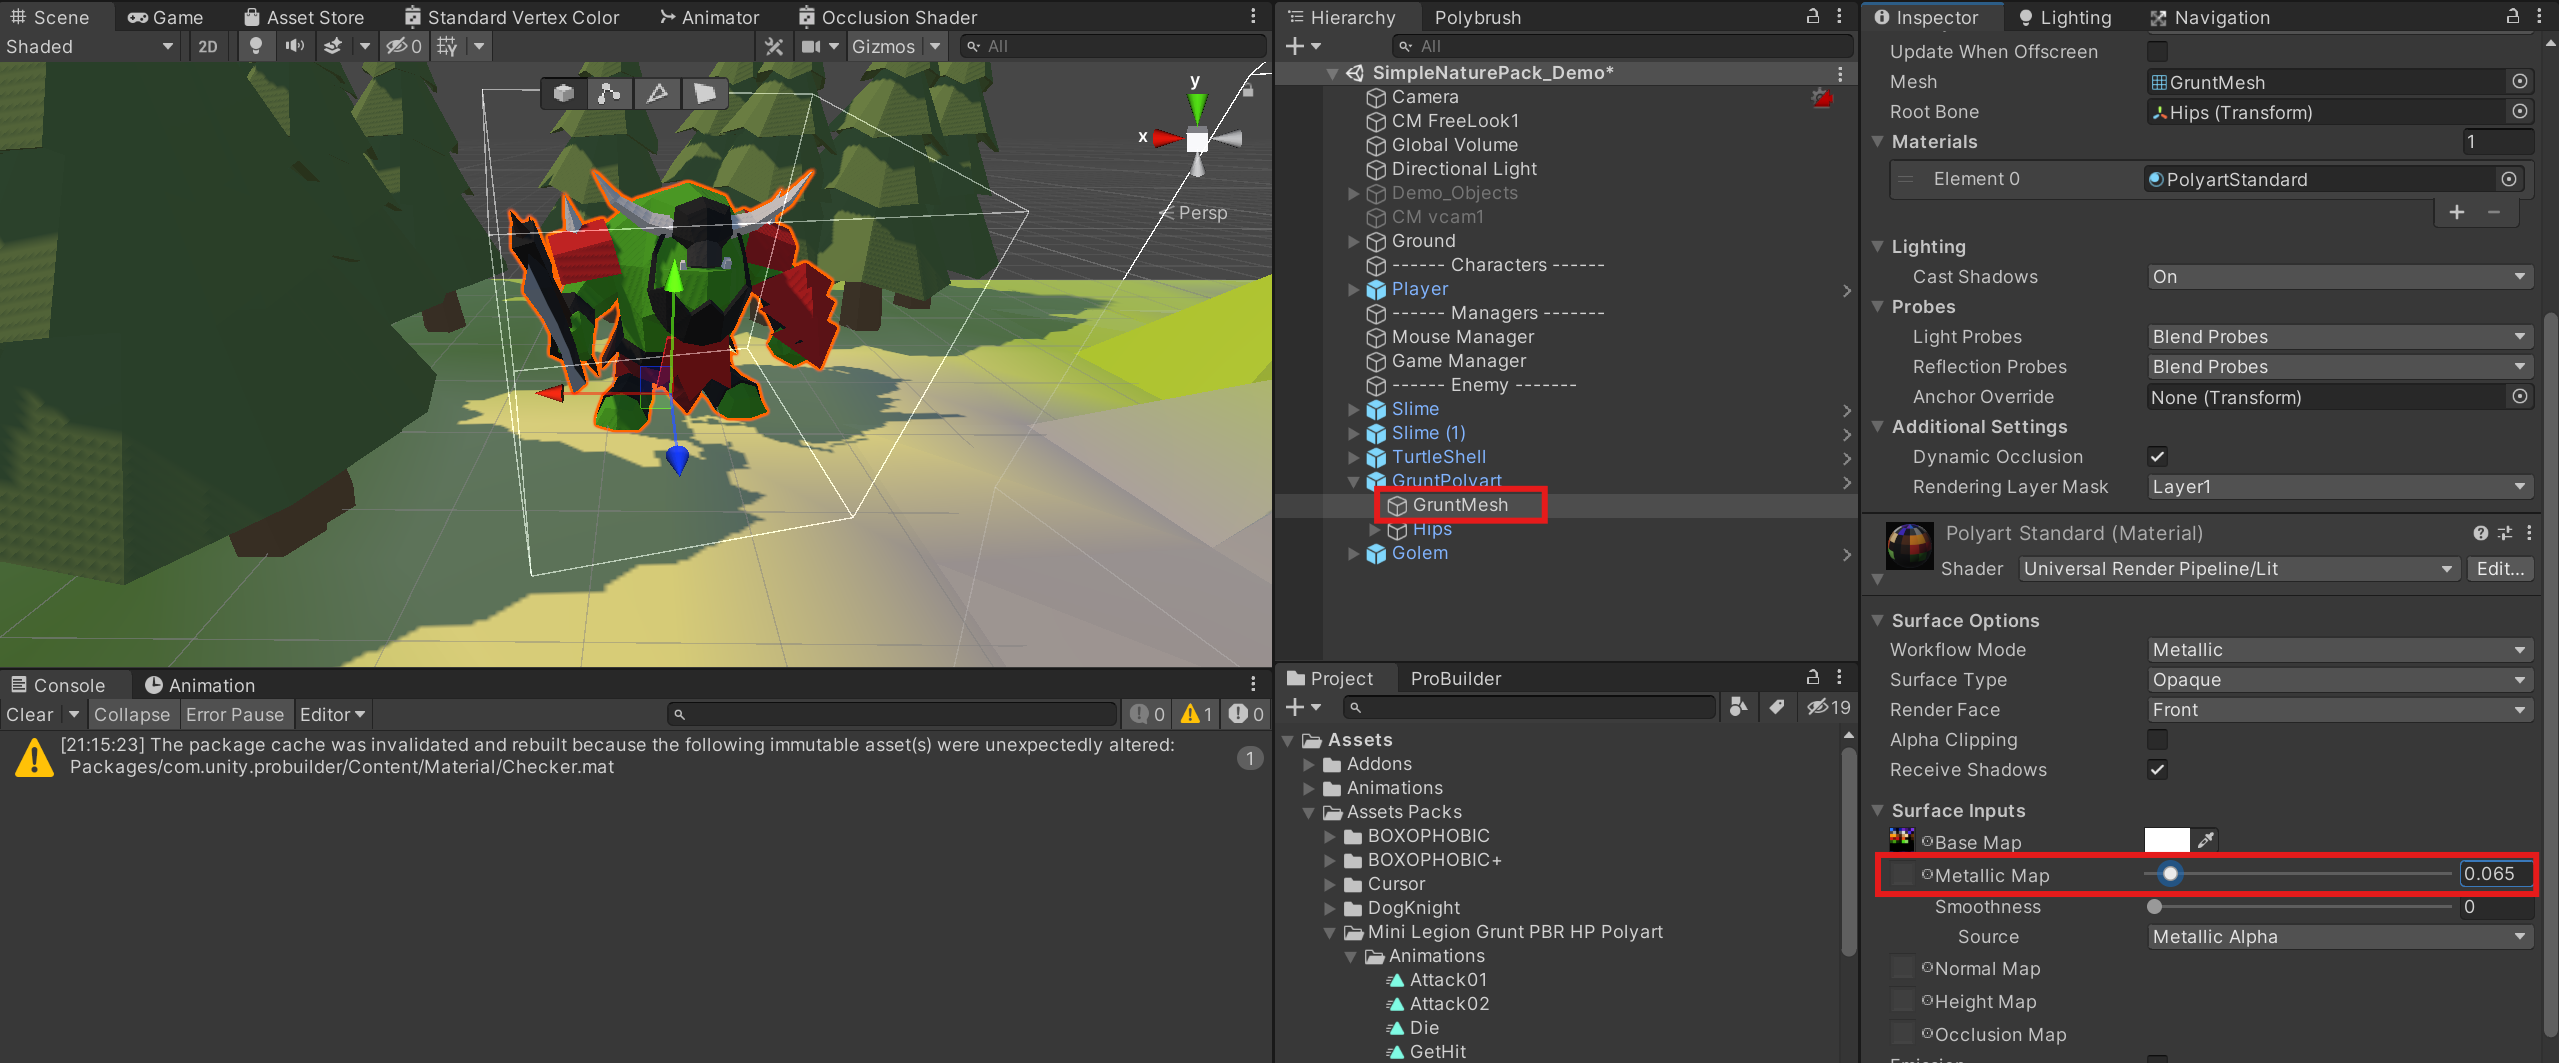
Task: Open material preset sliders icon
Action: click(2505, 533)
